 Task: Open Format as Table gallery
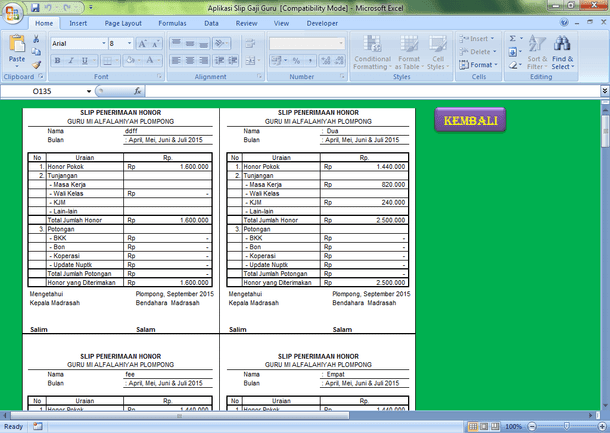pyautogui.click(x=409, y=52)
